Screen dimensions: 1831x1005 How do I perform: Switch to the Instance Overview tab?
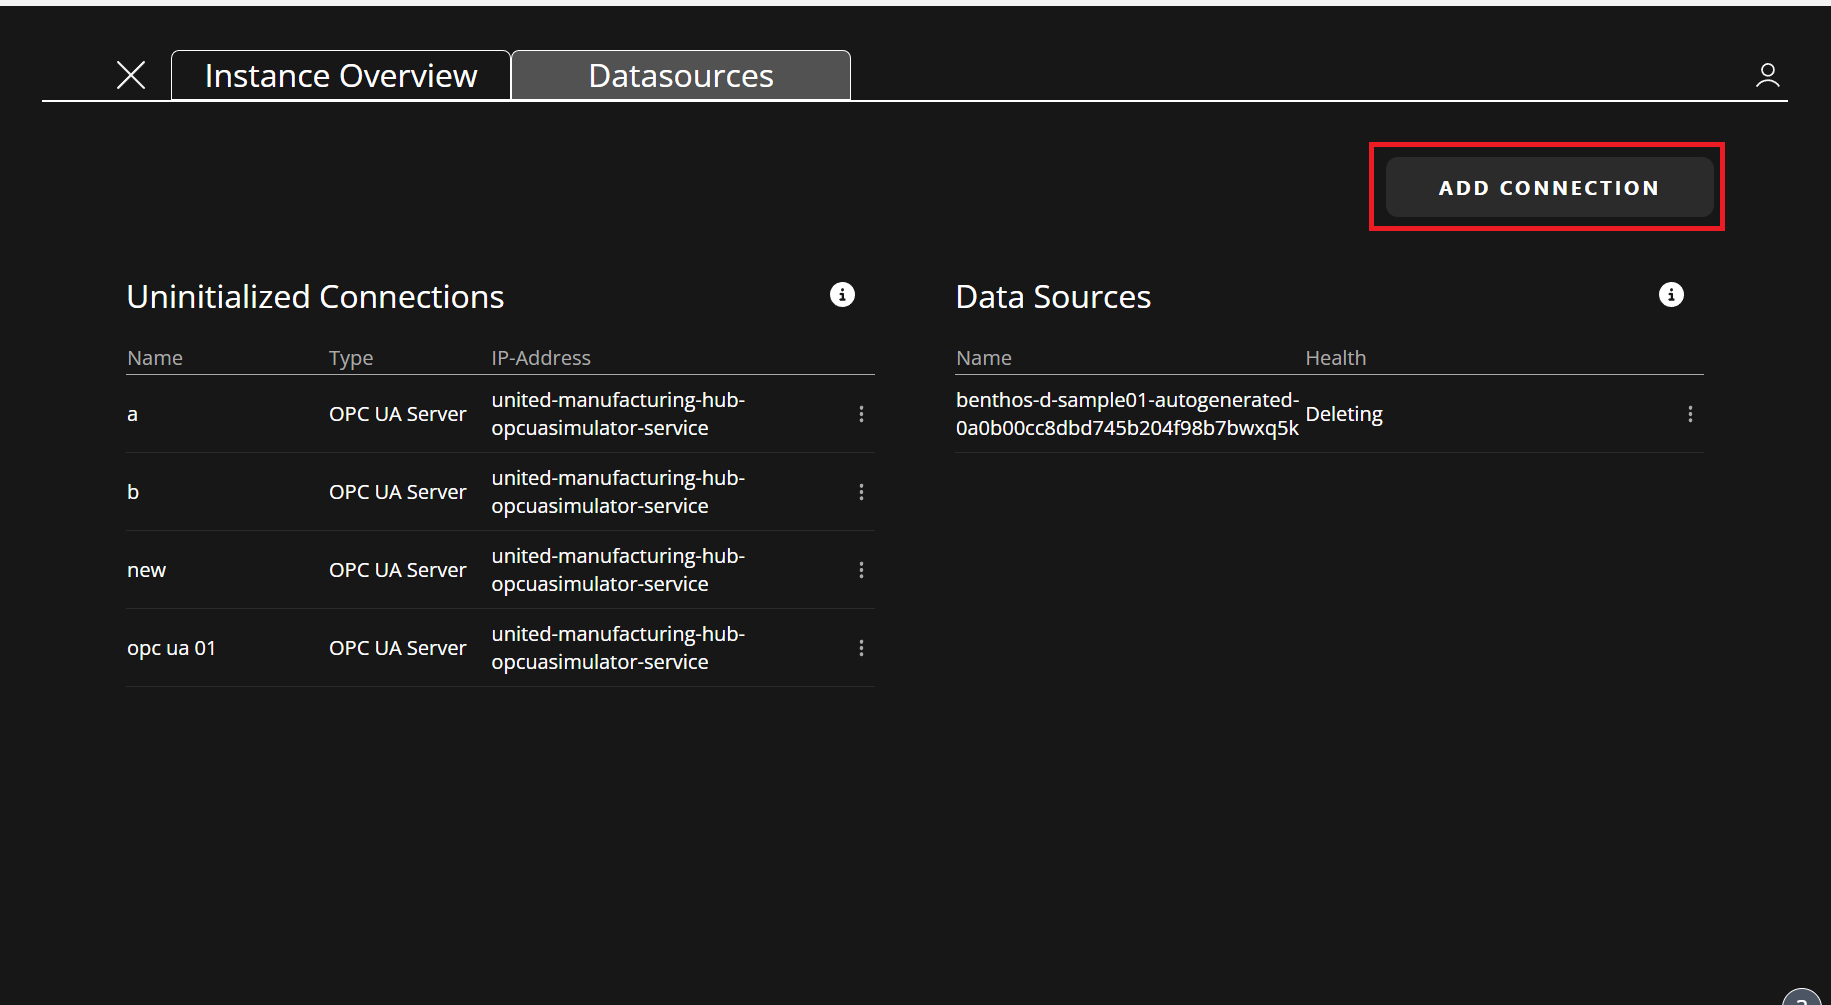coord(341,76)
